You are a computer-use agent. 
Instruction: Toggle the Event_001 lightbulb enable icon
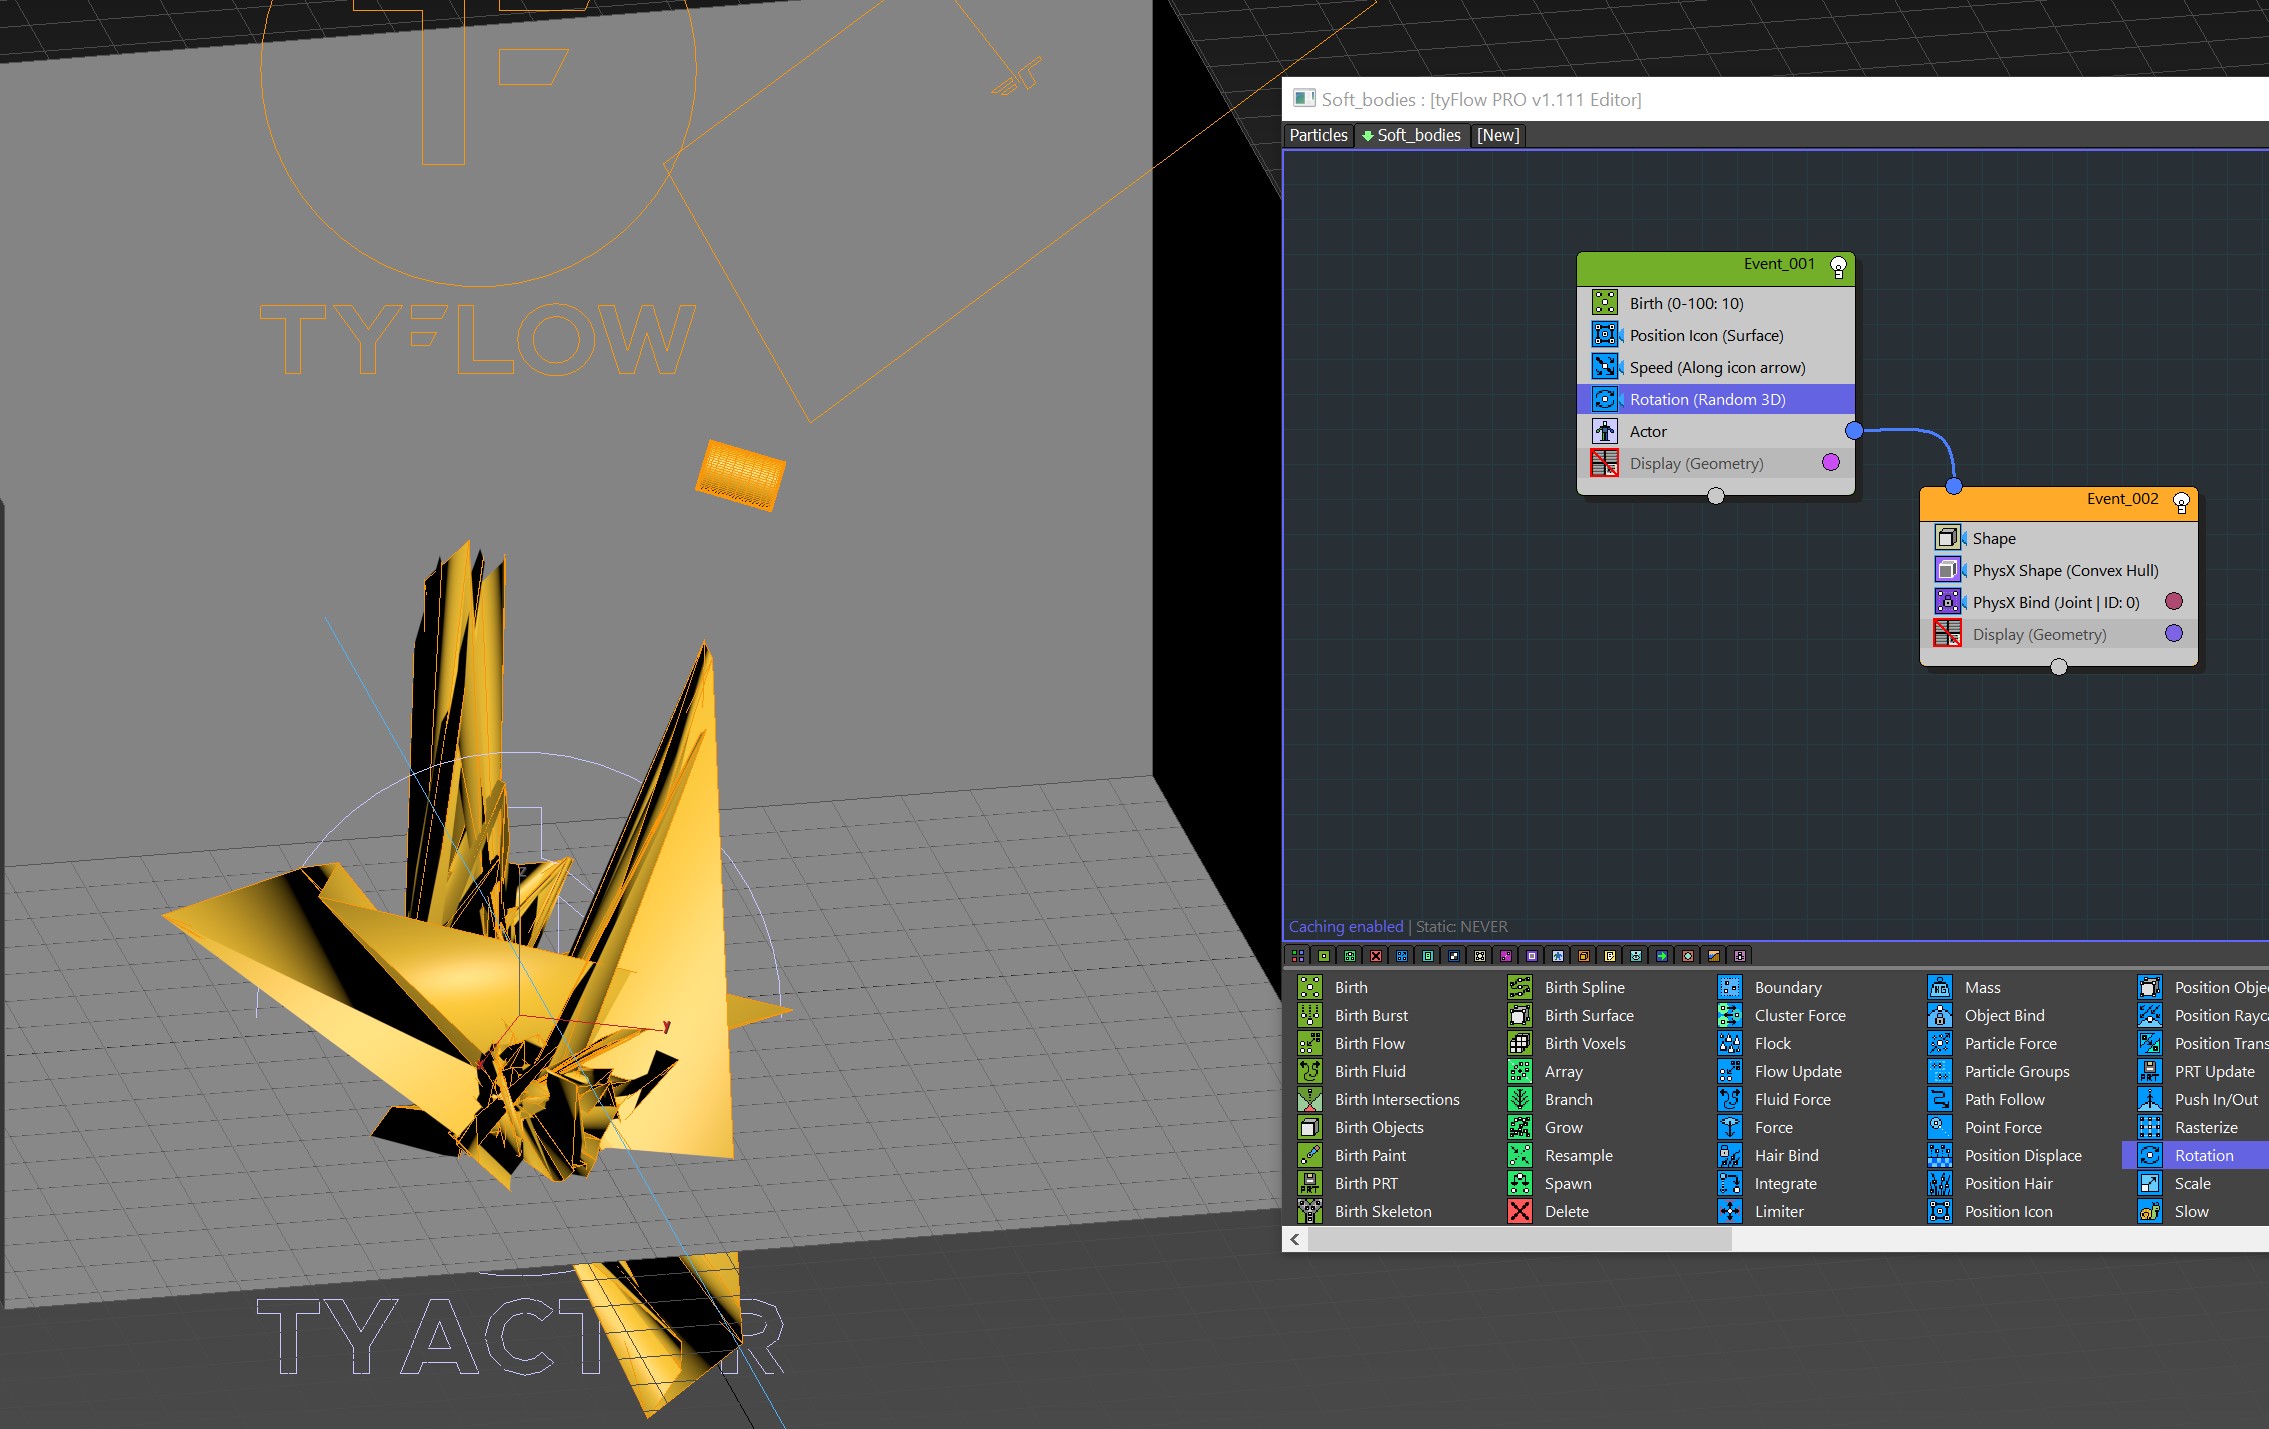[x=1838, y=266]
